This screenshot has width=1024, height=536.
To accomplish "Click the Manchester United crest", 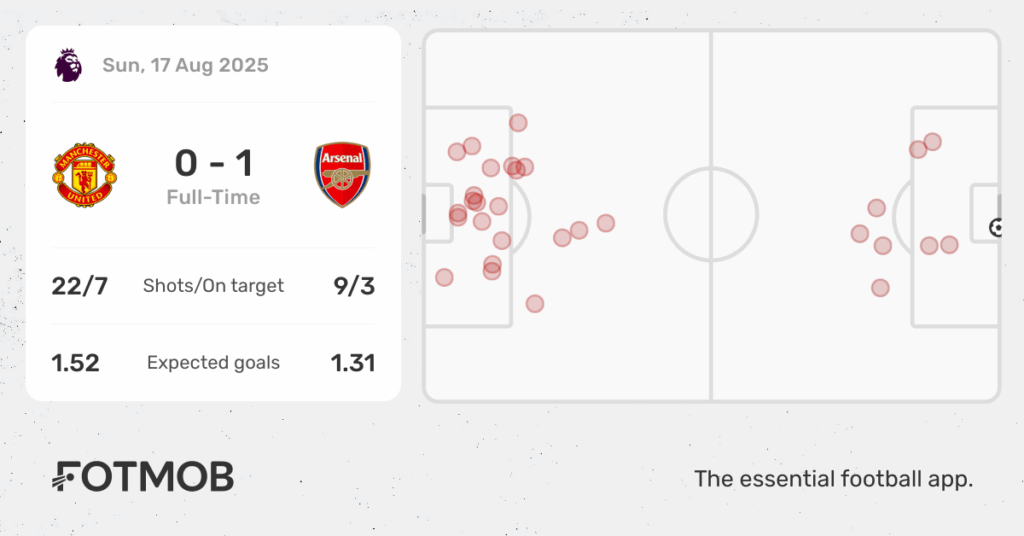I will (85, 175).
